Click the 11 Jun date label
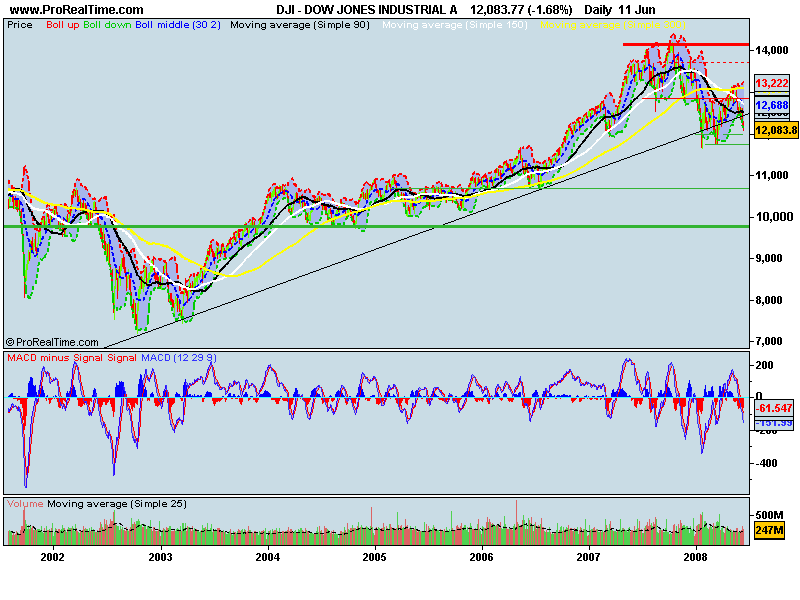The height and width of the screenshot is (600, 800). (x=637, y=10)
